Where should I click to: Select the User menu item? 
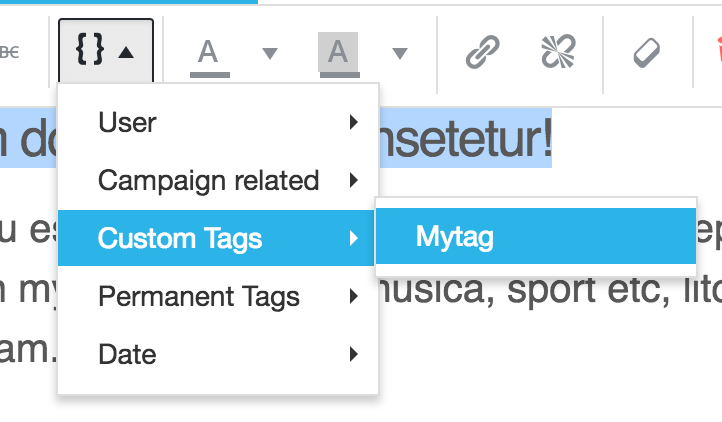[x=127, y=123]
